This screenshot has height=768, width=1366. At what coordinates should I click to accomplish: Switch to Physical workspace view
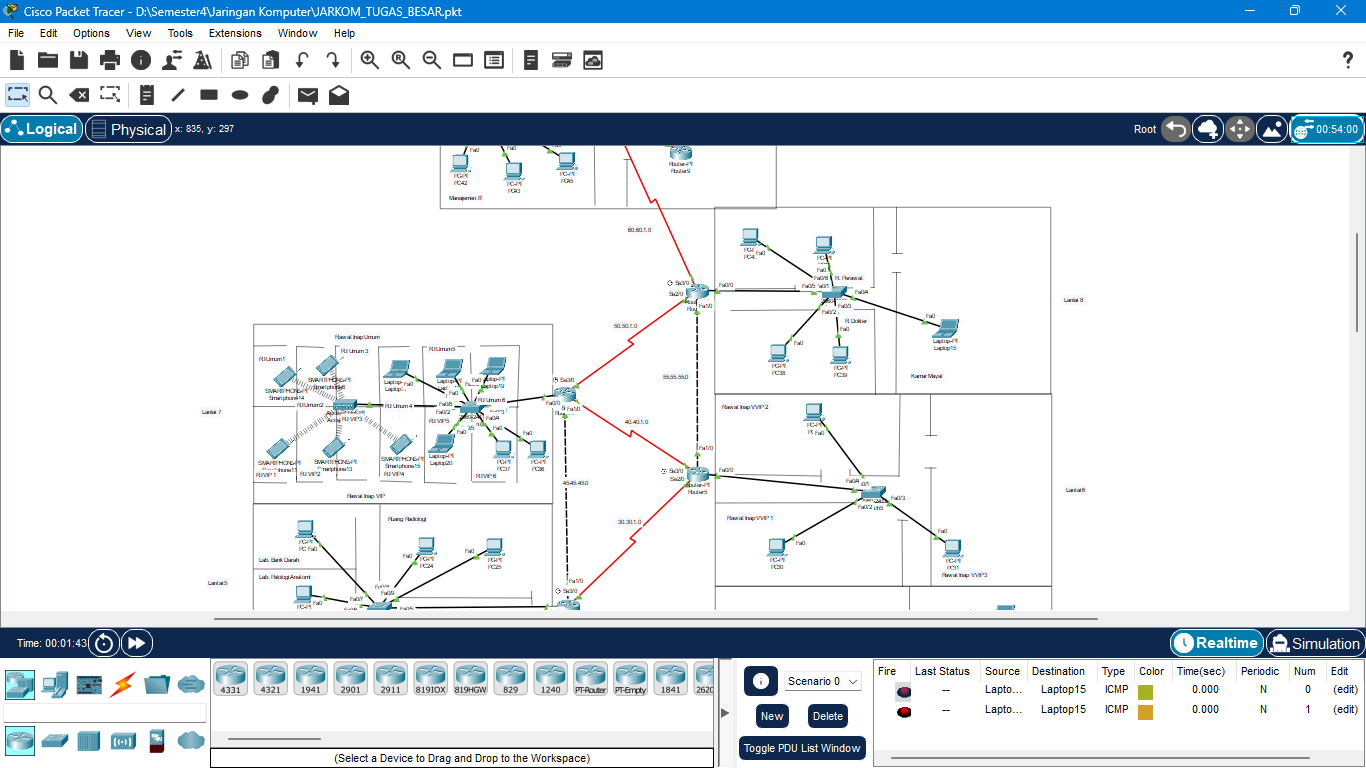point(128,129)
